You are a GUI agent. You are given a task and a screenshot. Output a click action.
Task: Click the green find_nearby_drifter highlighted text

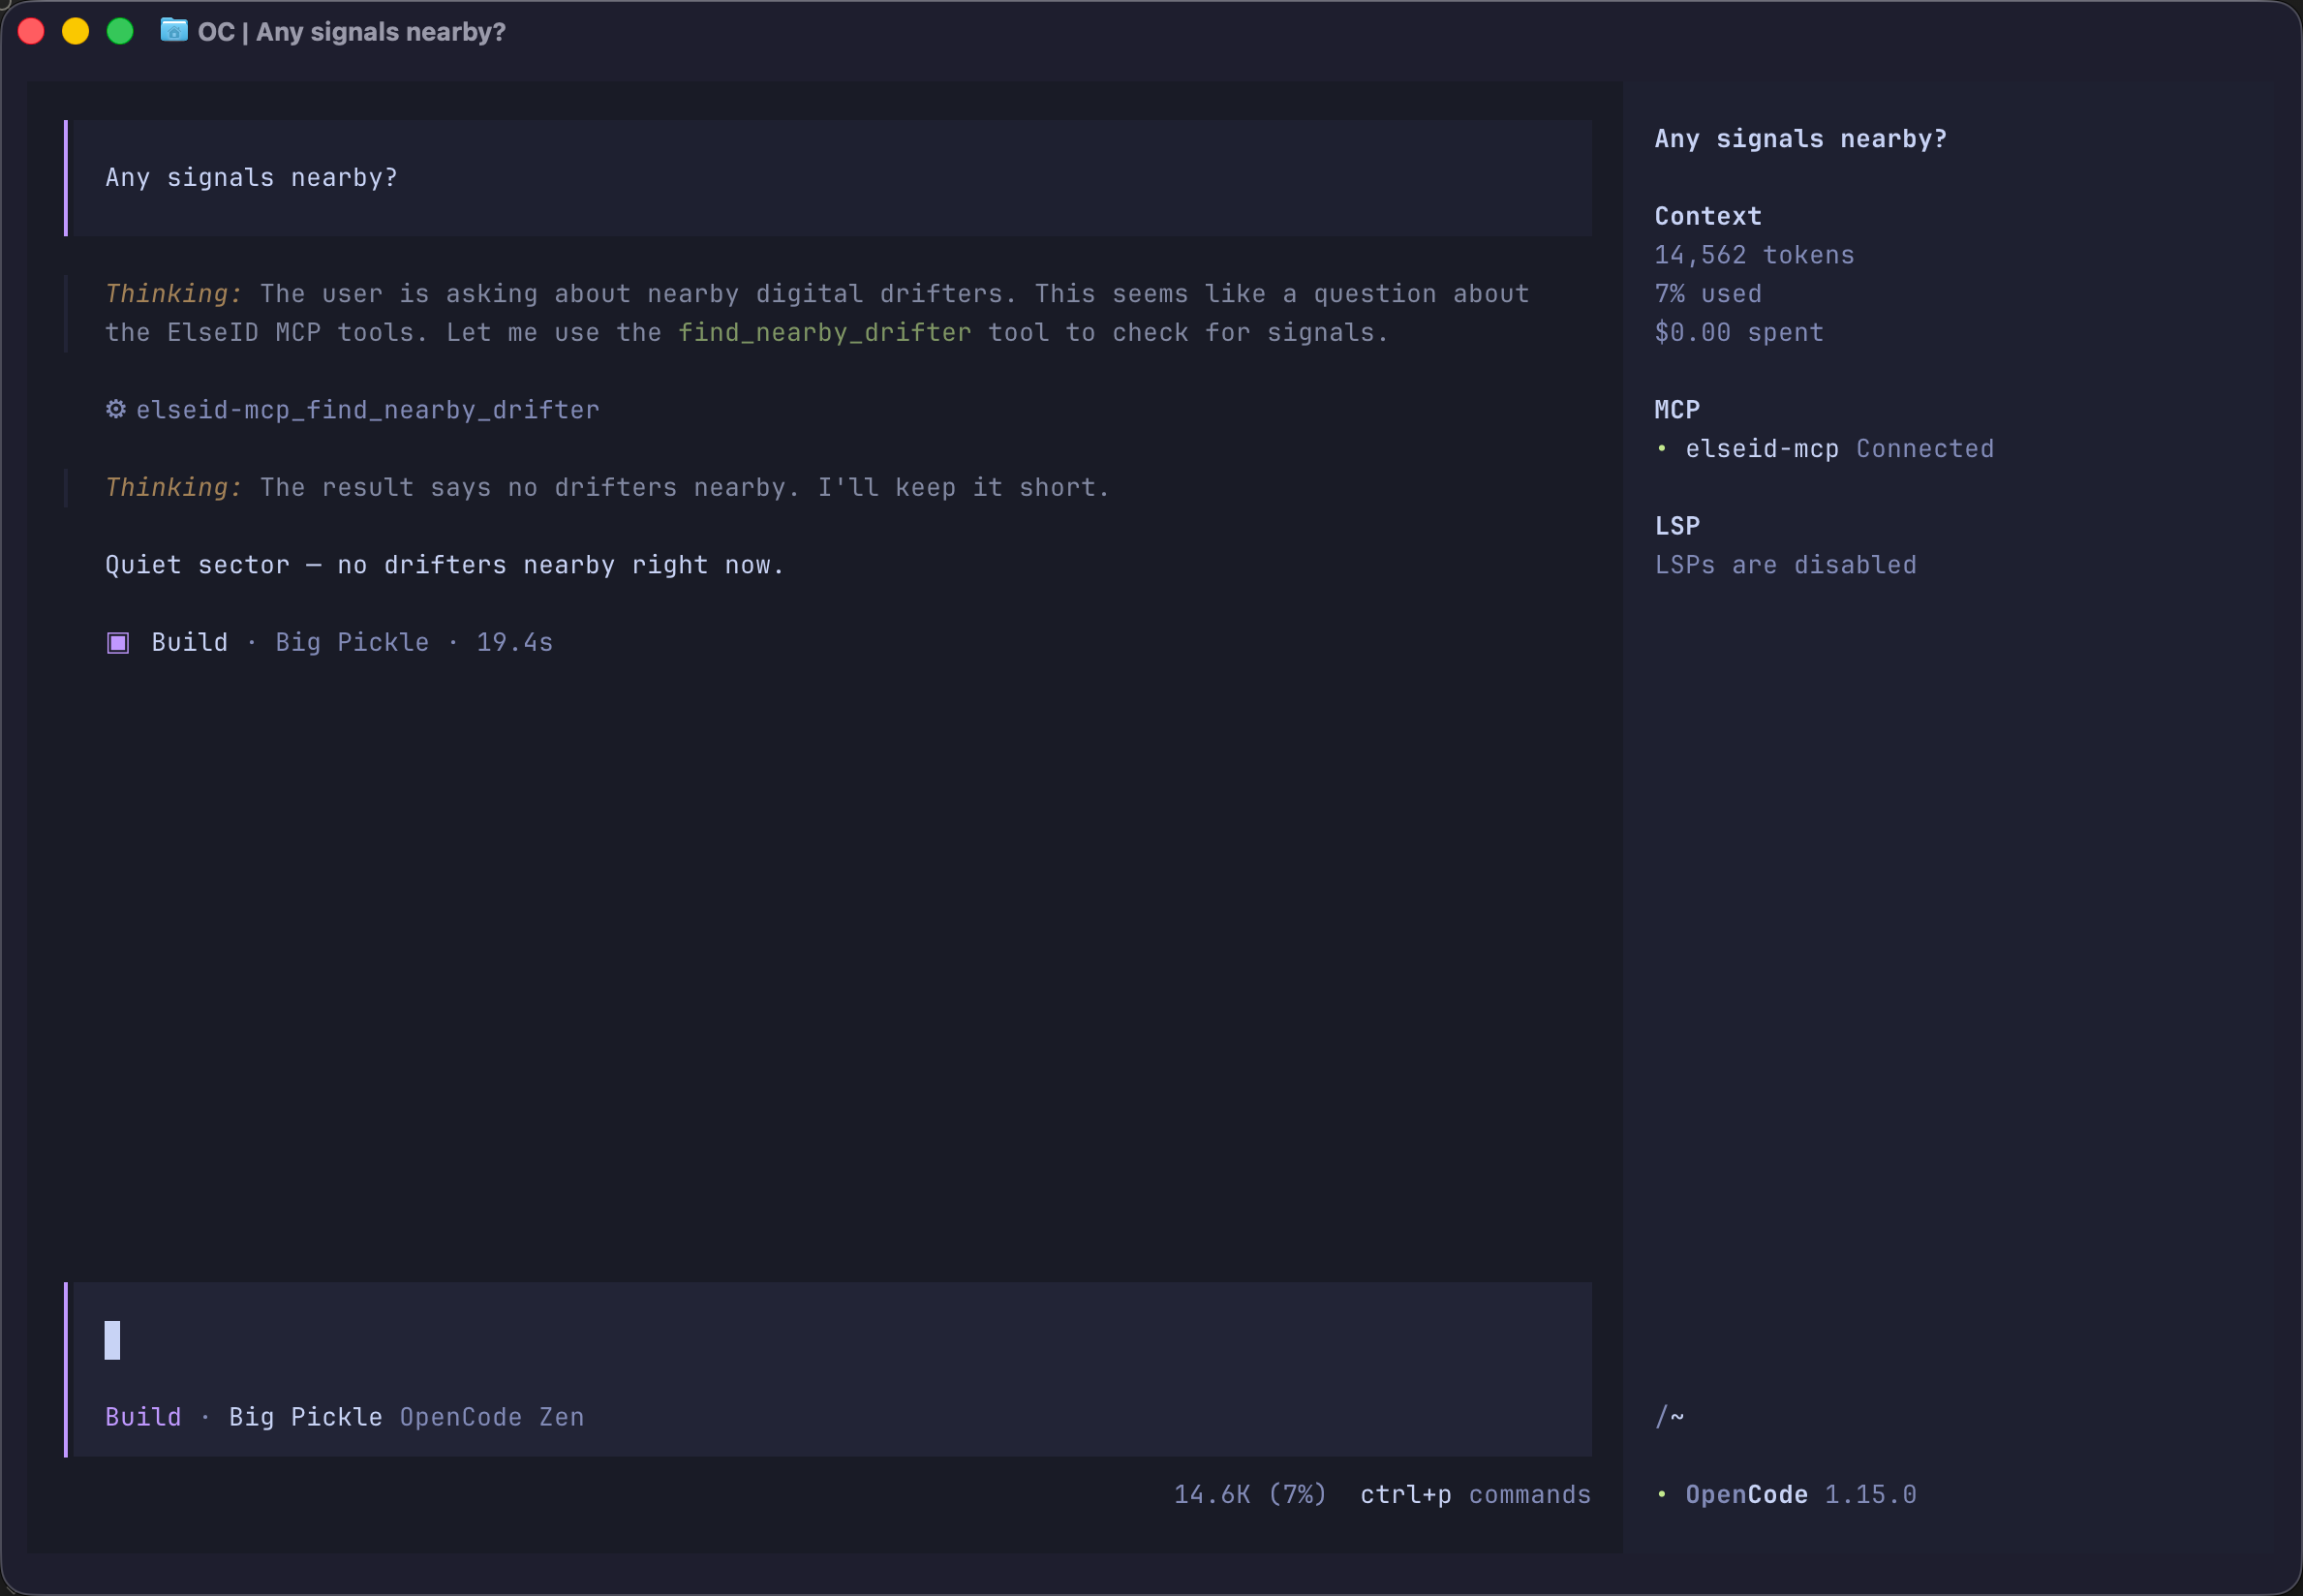coord(825,333)
